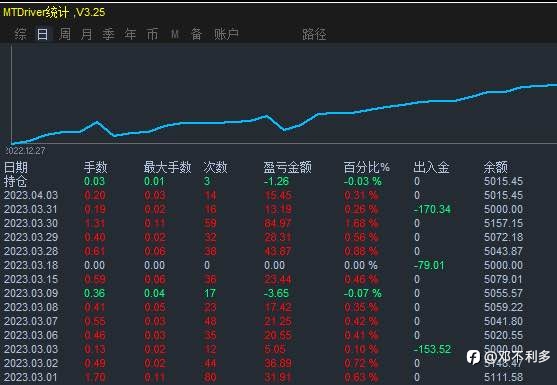Screen dimensions: 557x385
Task: Select the 2023.03.29 date row
Action: pos(31,237)
